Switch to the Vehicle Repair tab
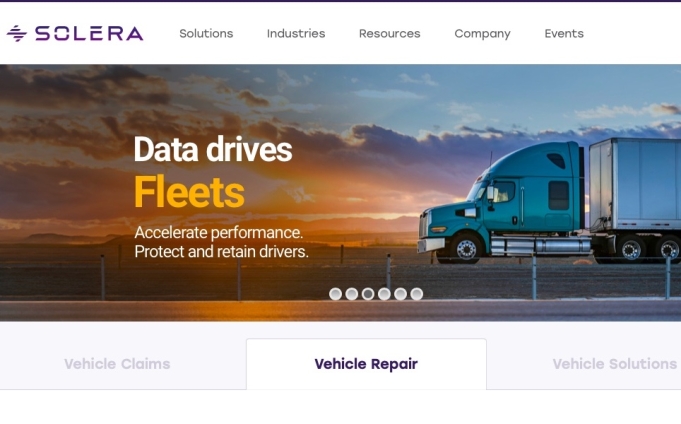 click(366, 364)
